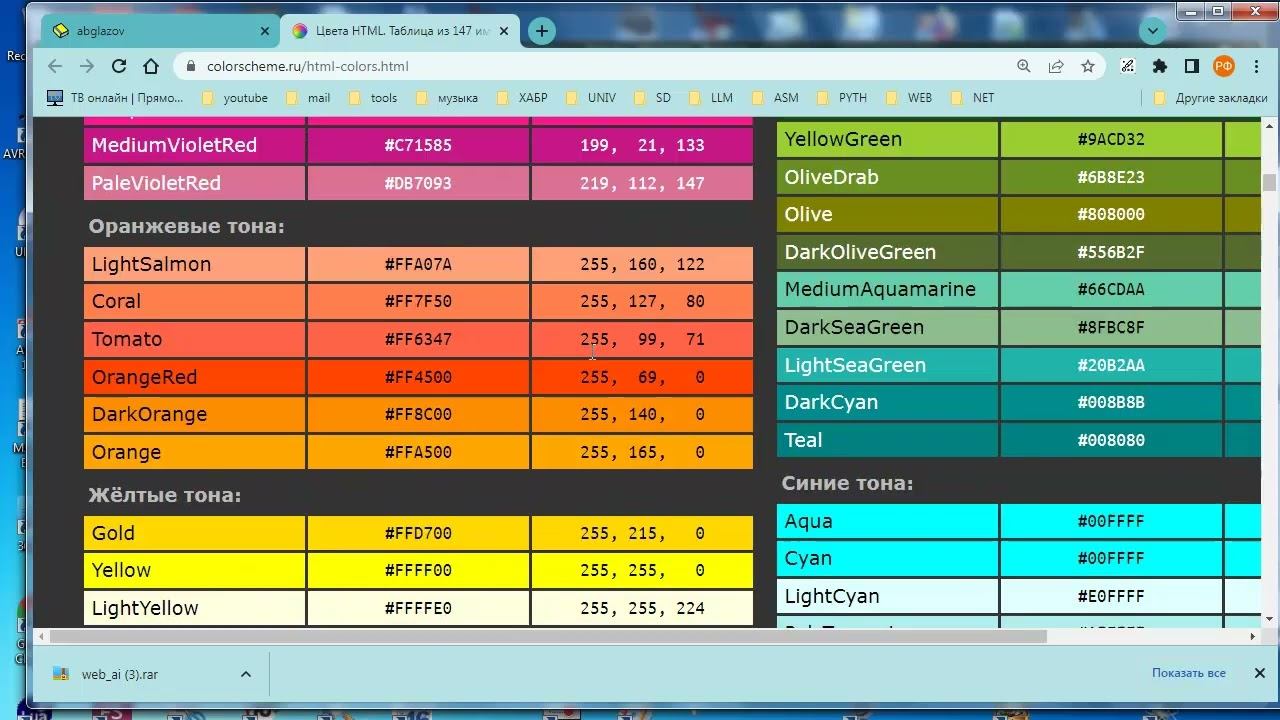The height and width of the screenshot is (720, 1280).
Task: Switch to the abglazov tab
Action: click(x=160, y=31)
